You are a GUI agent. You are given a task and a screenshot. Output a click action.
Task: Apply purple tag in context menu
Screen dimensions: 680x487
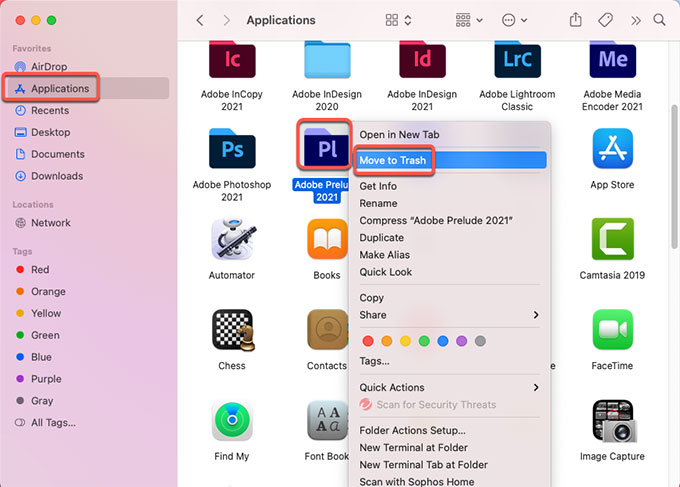[461, 341]
